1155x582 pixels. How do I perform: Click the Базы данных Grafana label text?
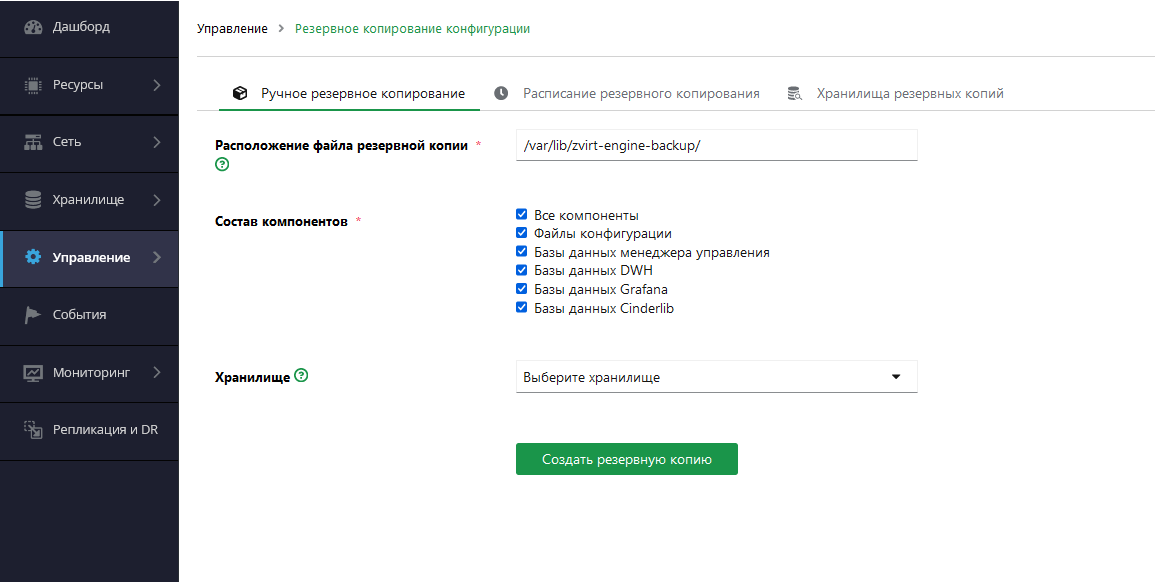pos(601,290)
